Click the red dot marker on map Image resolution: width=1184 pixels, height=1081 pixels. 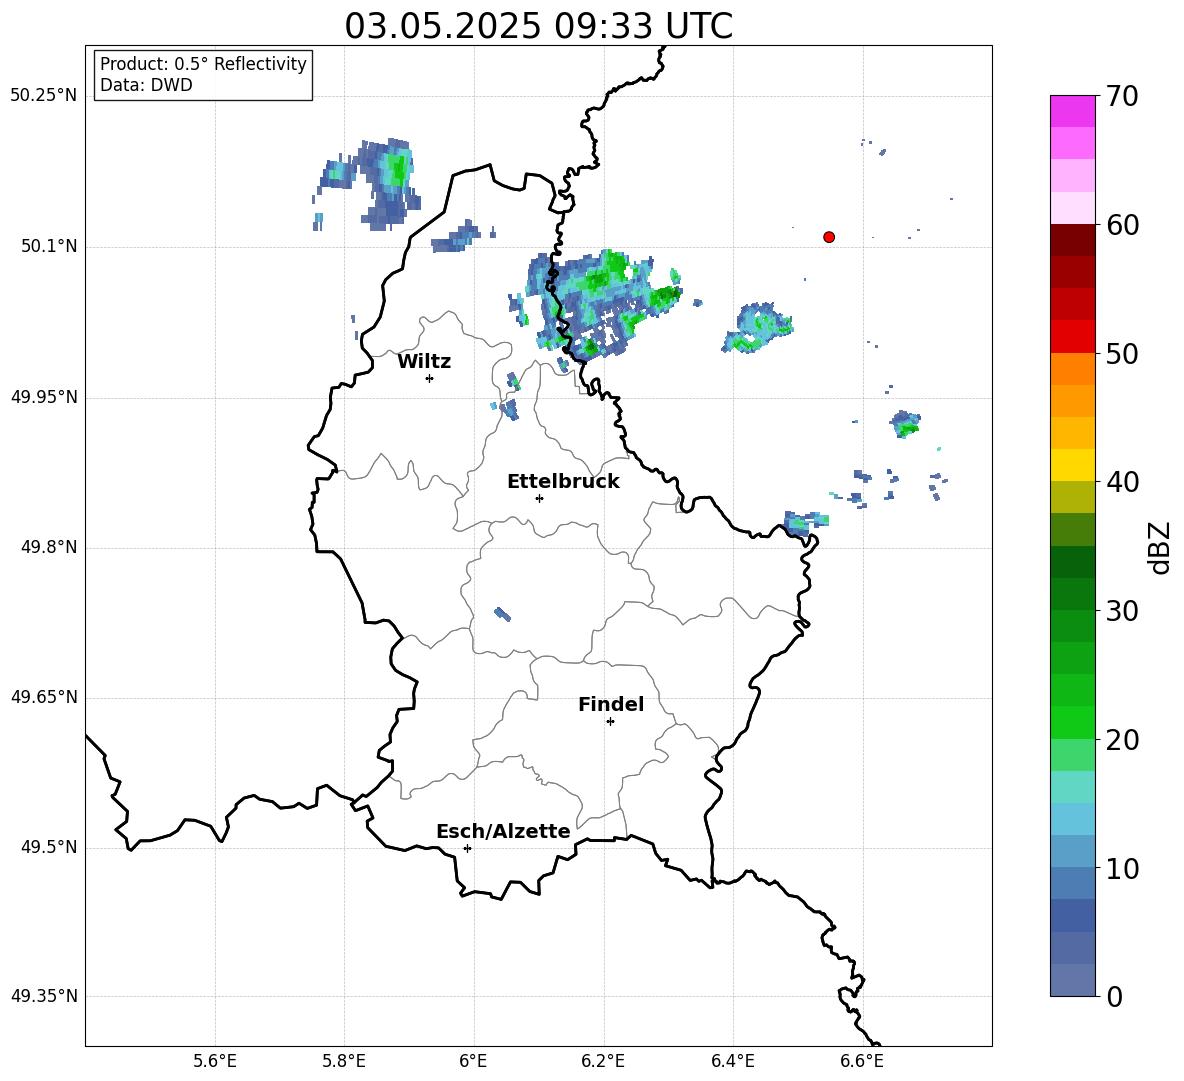coord(829,237)
